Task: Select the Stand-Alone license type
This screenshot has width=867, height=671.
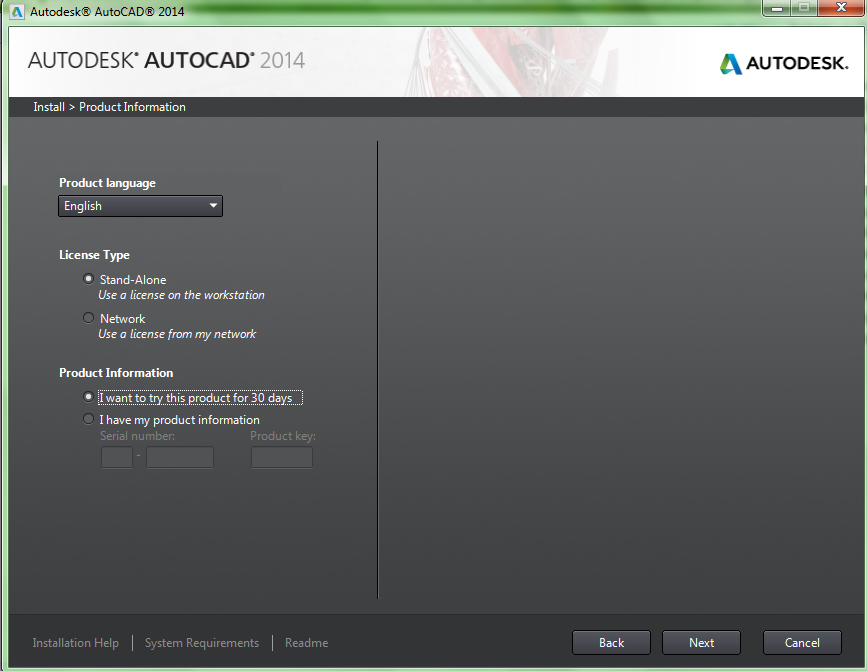Action: [x=88, y=279]
